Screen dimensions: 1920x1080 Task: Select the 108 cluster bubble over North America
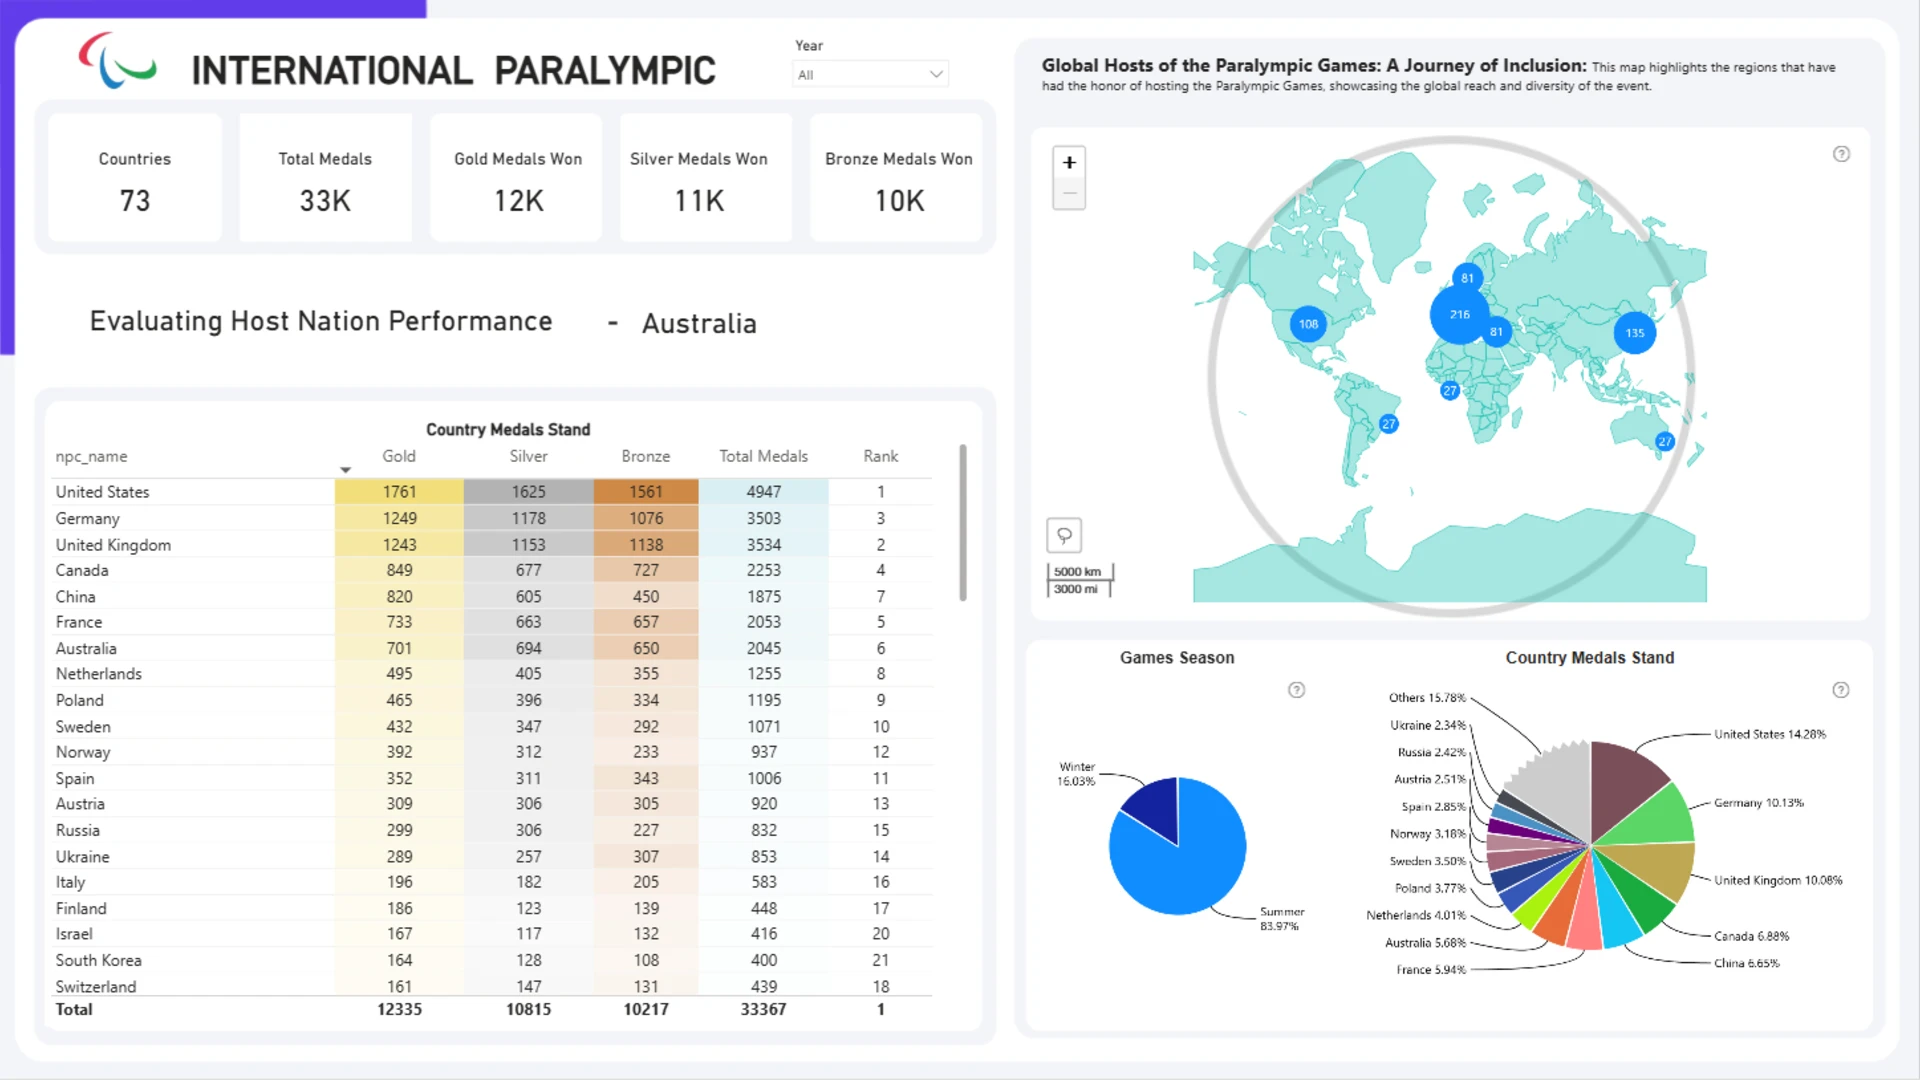click(x=1308, y=324)
